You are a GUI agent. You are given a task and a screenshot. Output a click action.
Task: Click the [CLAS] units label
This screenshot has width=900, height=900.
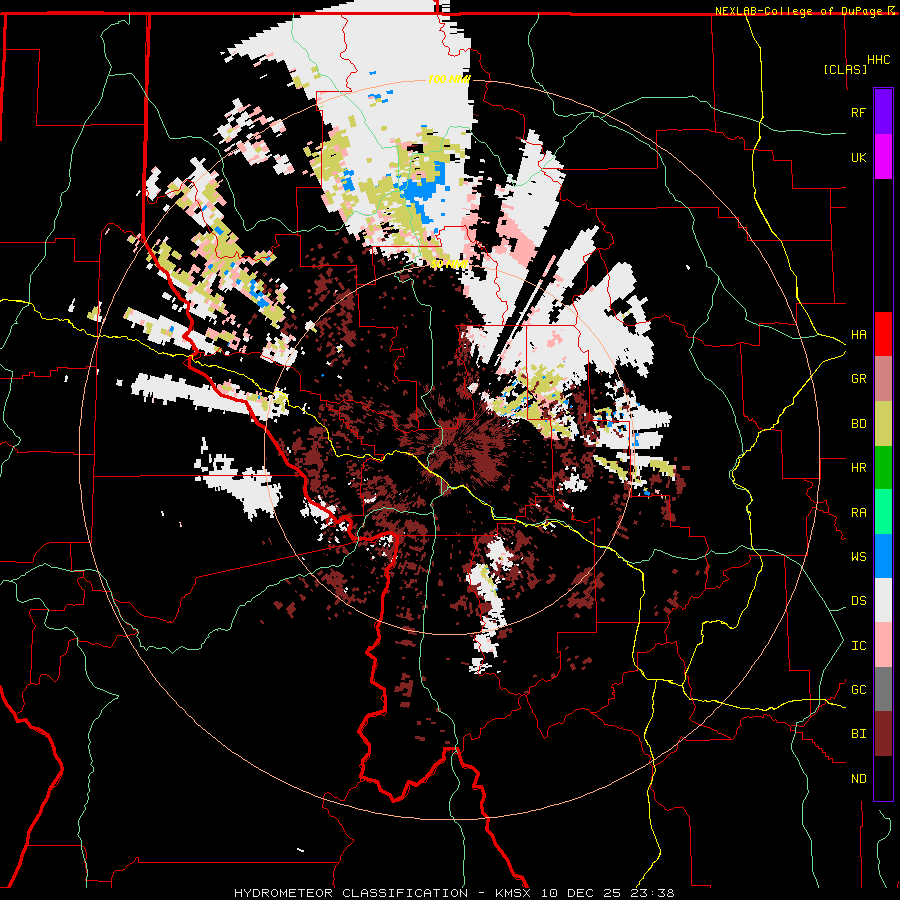(845, 69)
